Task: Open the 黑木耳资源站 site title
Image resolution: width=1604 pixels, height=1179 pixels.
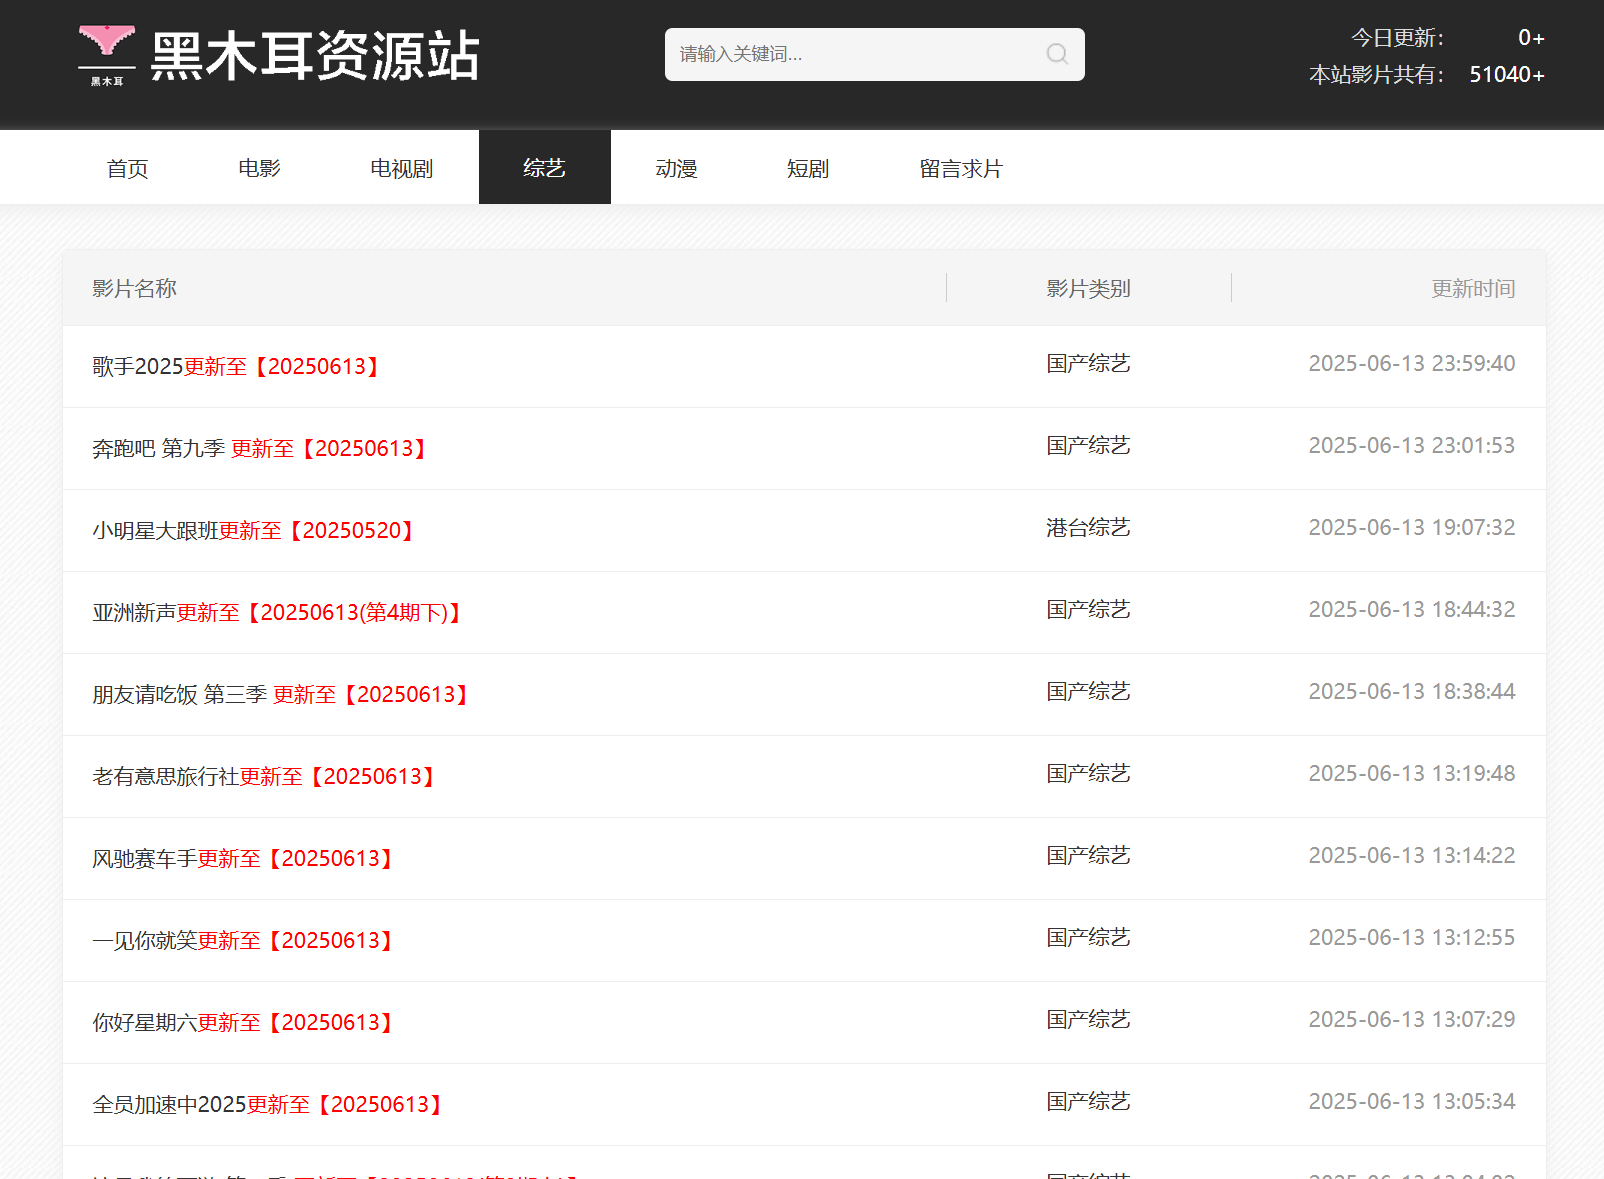Action: click(x=315, y=56)
